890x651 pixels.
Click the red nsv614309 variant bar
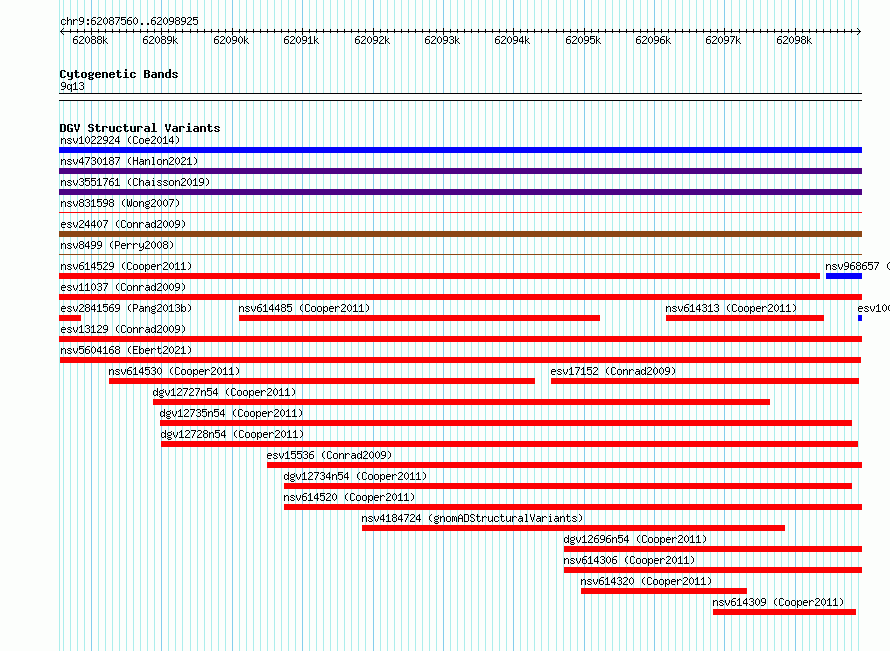(x=784, y=612)
